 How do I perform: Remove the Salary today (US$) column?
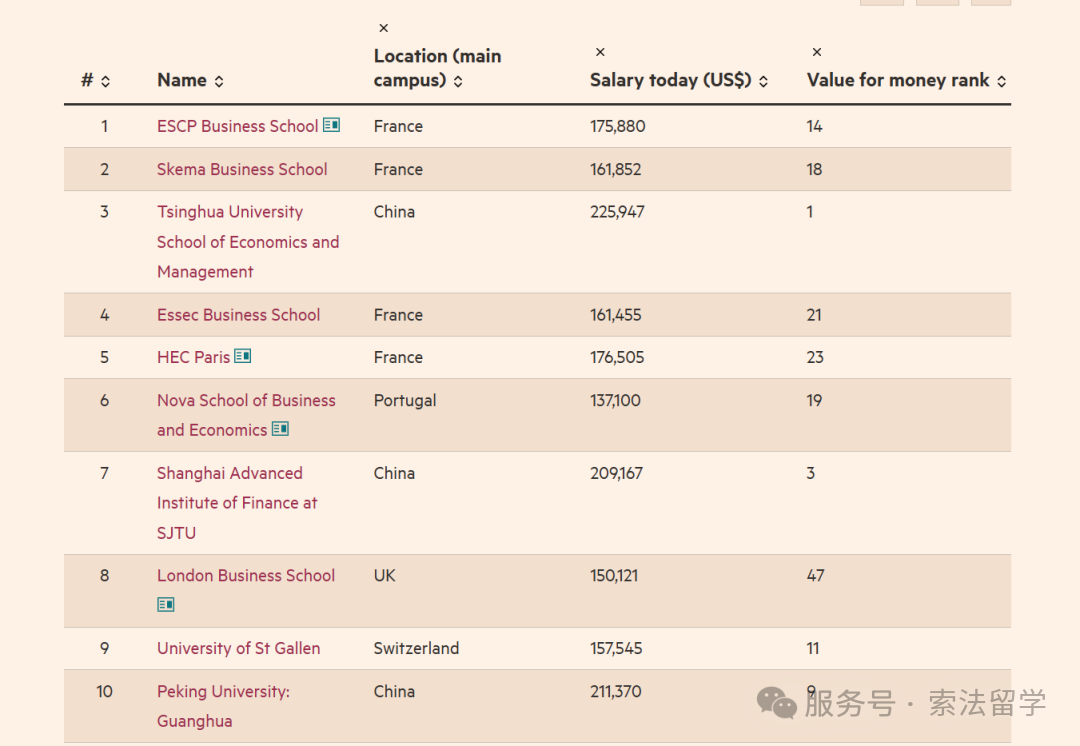(600, 52)
